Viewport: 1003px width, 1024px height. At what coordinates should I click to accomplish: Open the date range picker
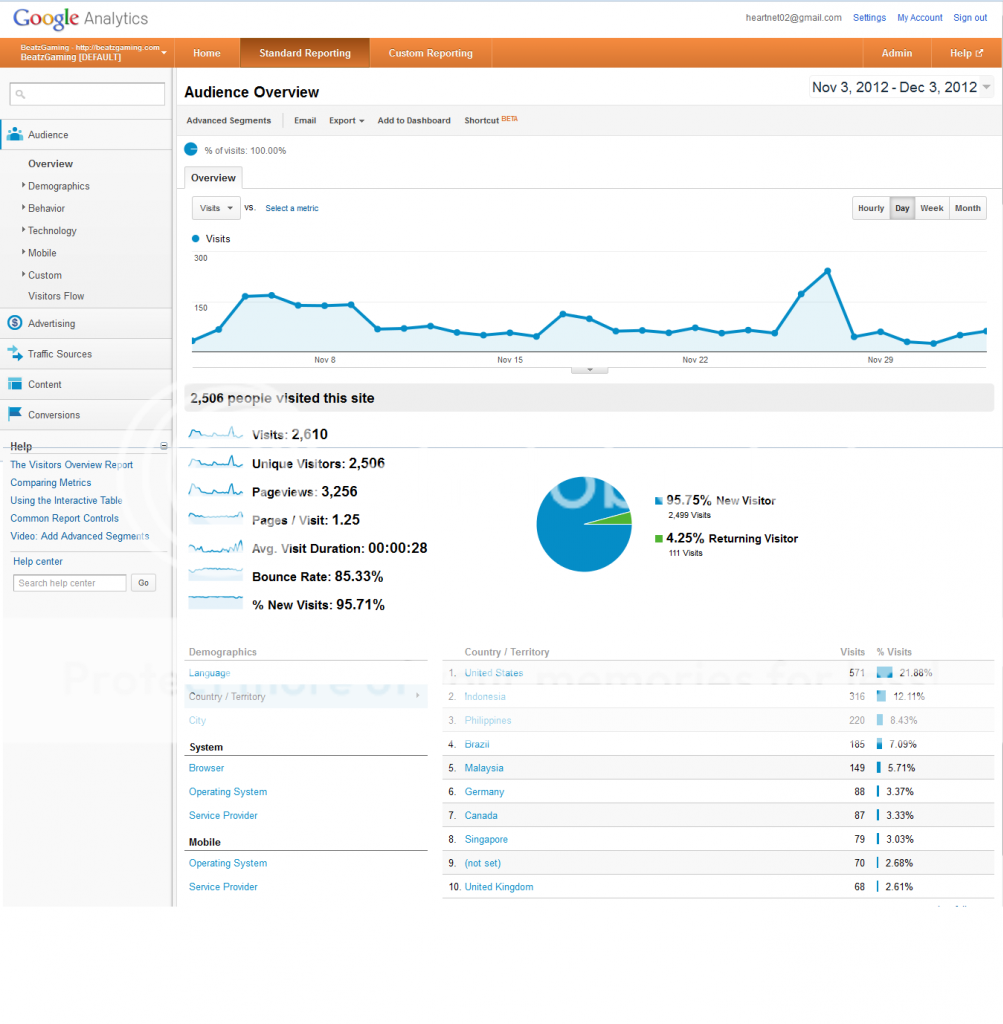901,88
